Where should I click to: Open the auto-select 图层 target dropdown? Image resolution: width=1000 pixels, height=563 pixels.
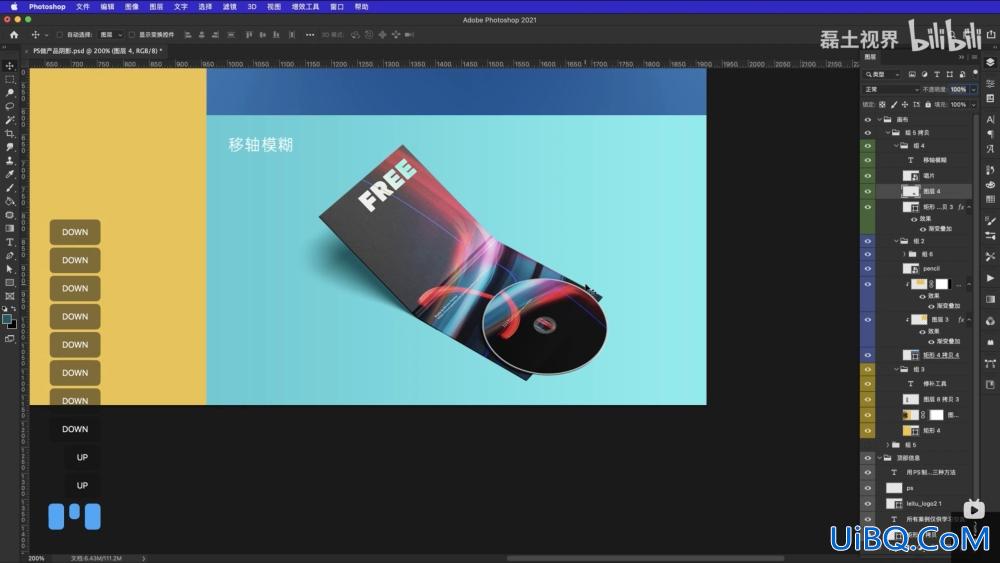tap(111, 34)
